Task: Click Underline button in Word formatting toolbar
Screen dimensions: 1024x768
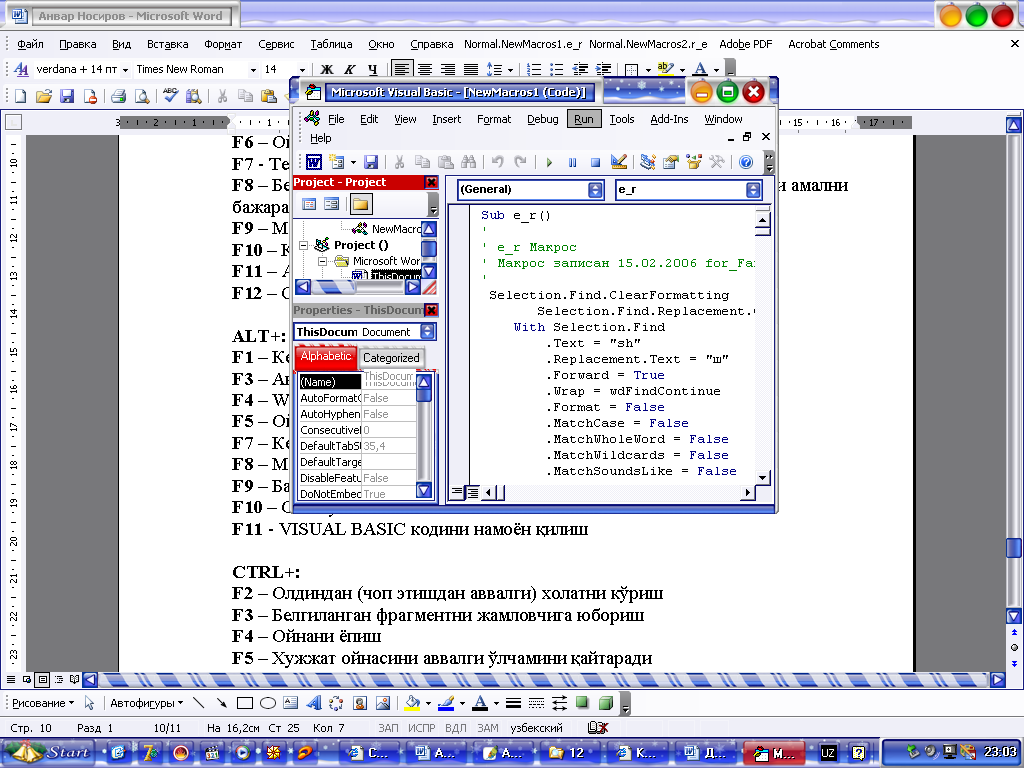Action: [x=372, y=69]
